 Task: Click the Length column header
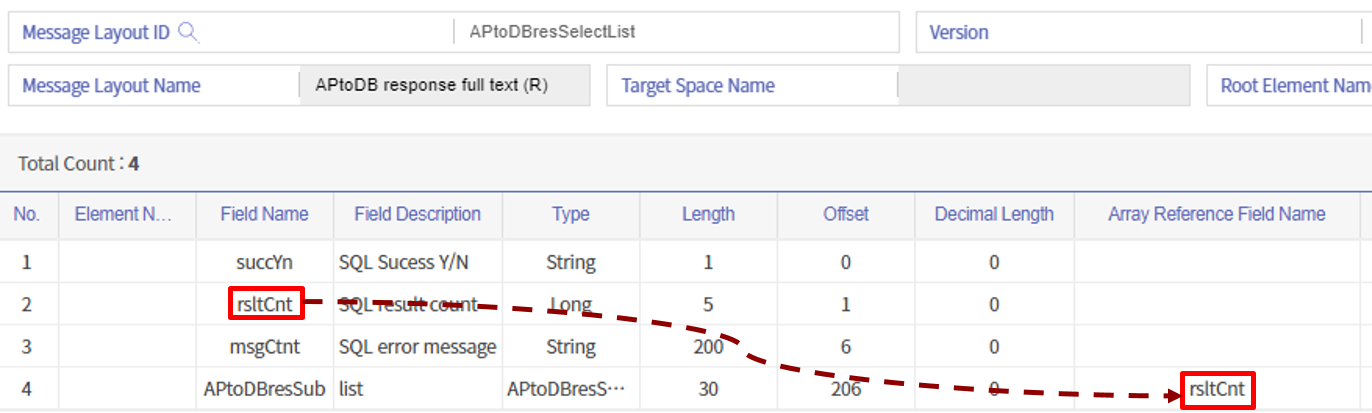pos(708,214)
